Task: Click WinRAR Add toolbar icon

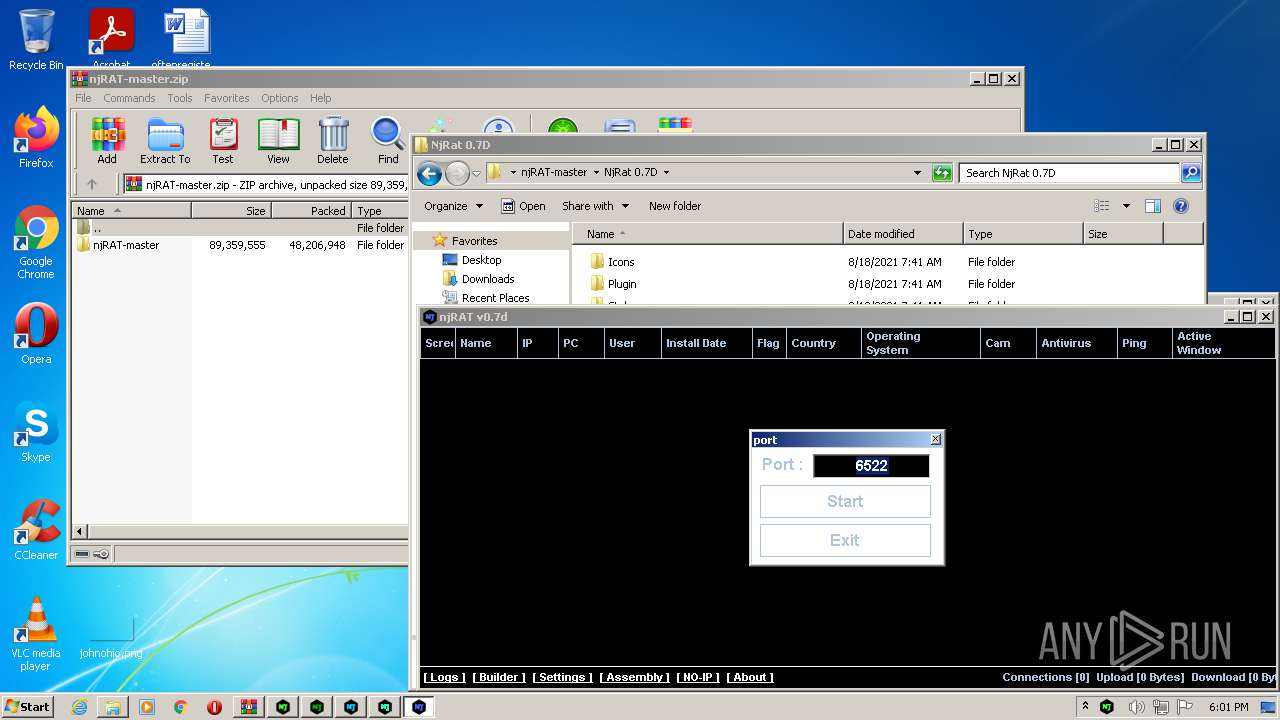Action: [x=107, y=140]
